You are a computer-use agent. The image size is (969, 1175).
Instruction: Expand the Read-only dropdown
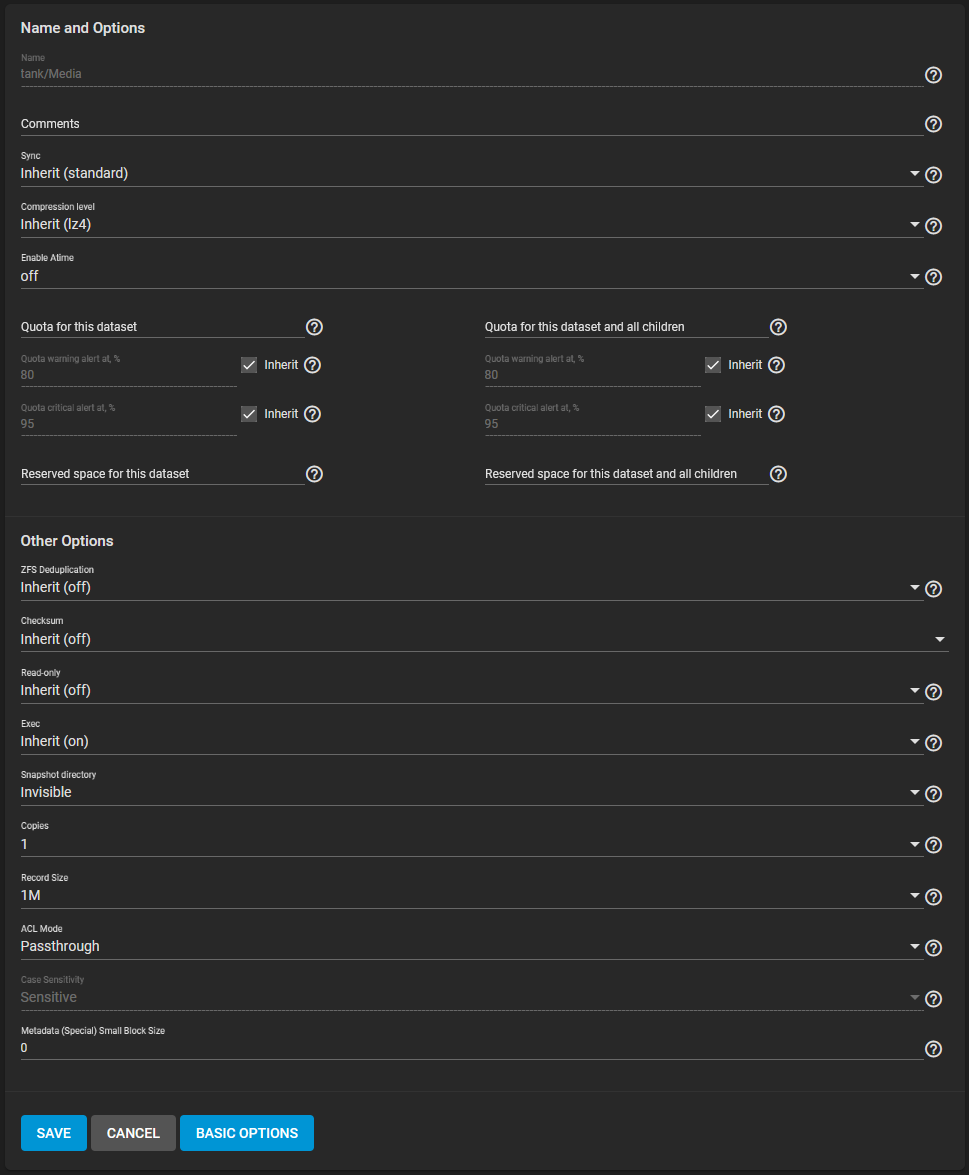pos(470,690)
